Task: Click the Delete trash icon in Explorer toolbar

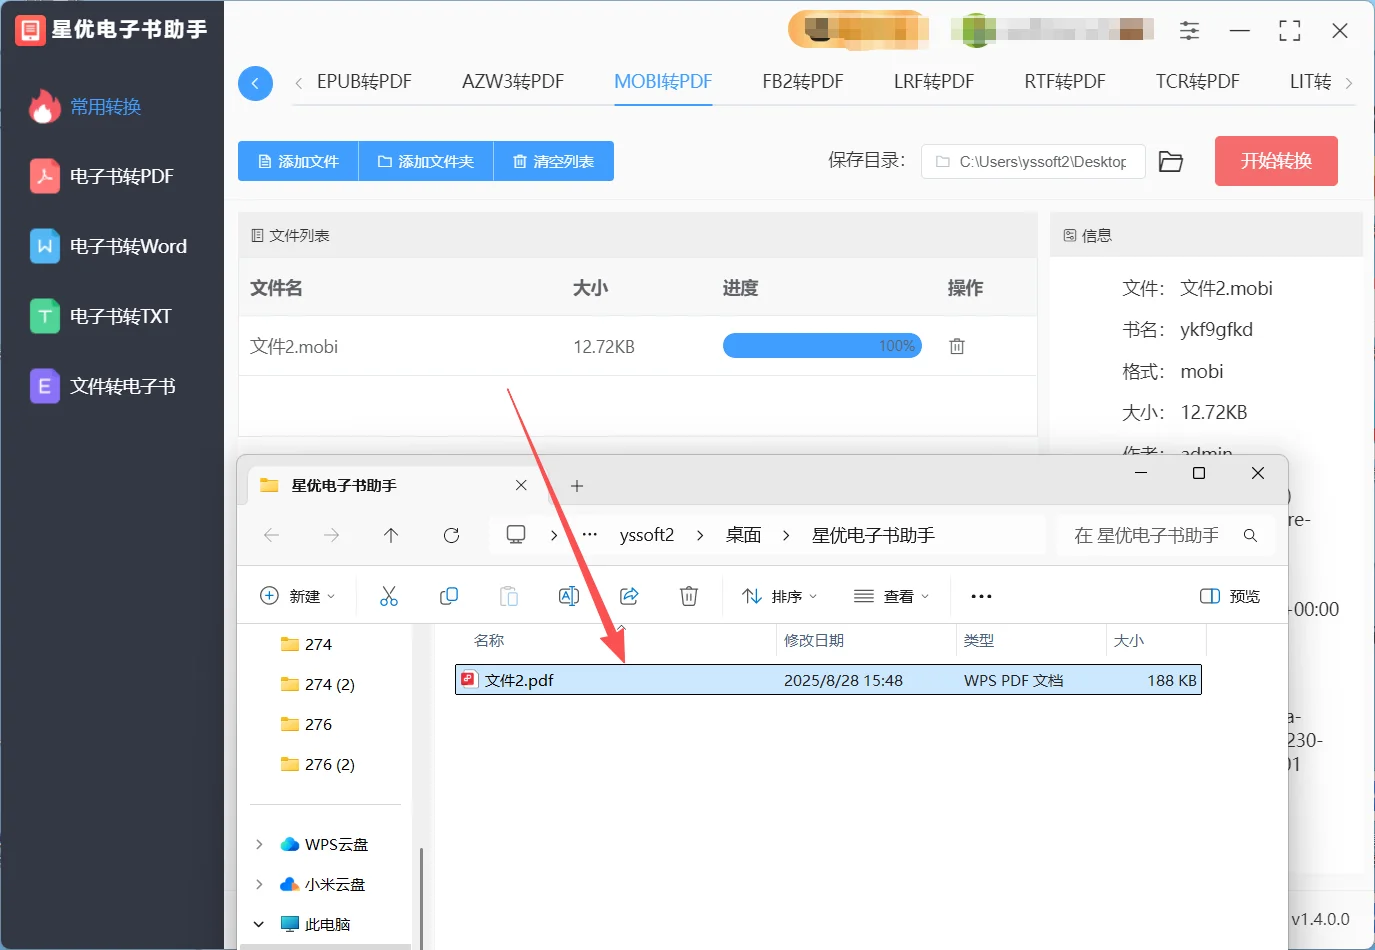Action: (x=689, y=596)
